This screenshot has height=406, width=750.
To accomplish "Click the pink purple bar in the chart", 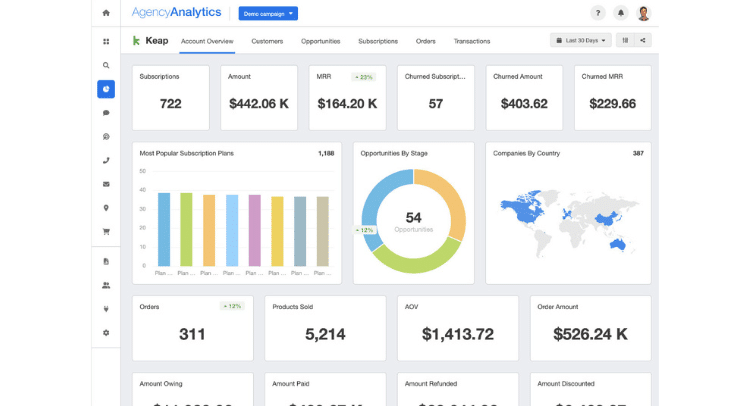I will (x=254, y=230).
